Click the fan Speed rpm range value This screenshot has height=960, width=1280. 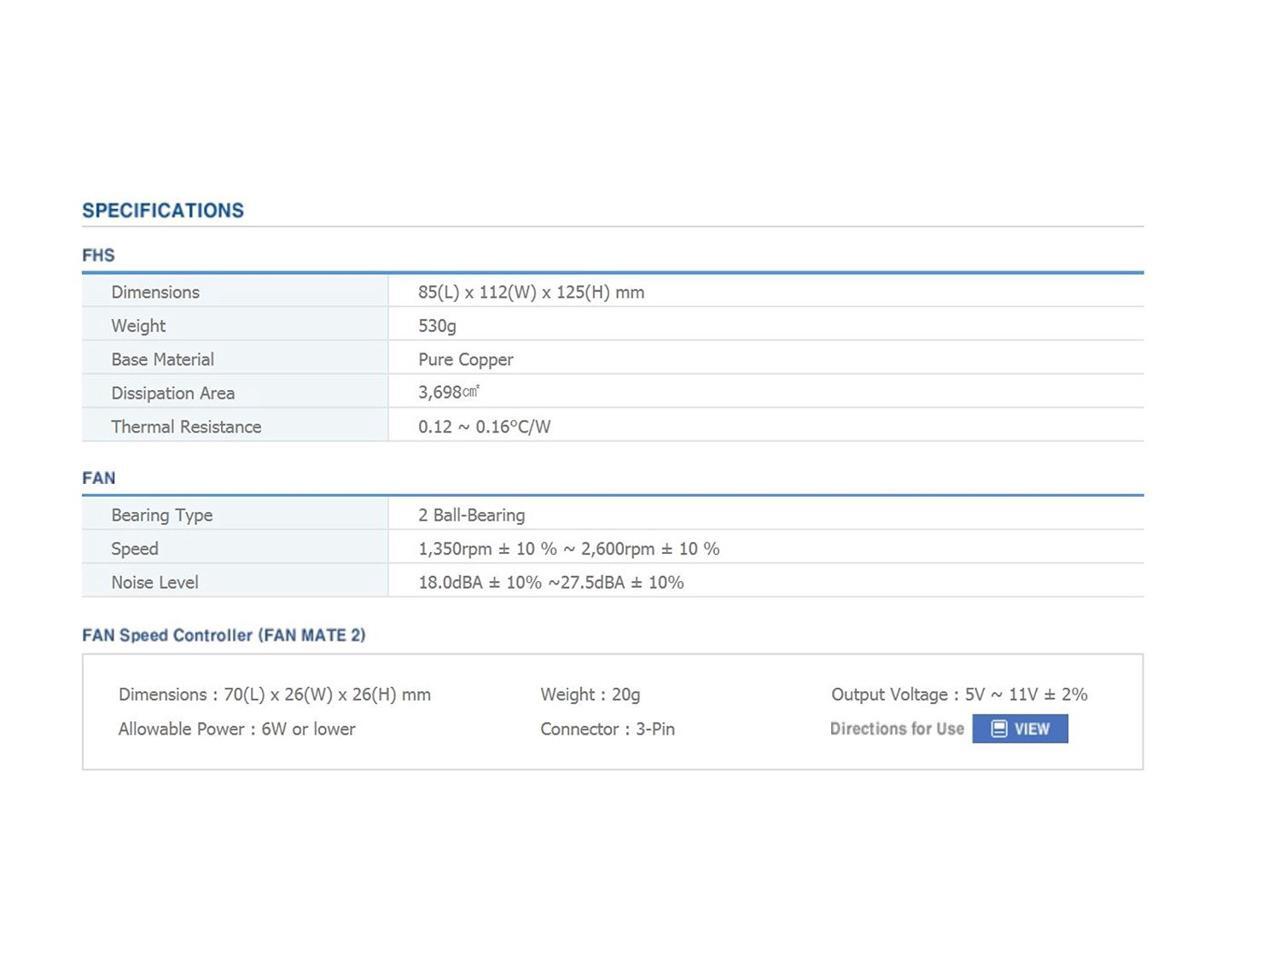[568, 549]
